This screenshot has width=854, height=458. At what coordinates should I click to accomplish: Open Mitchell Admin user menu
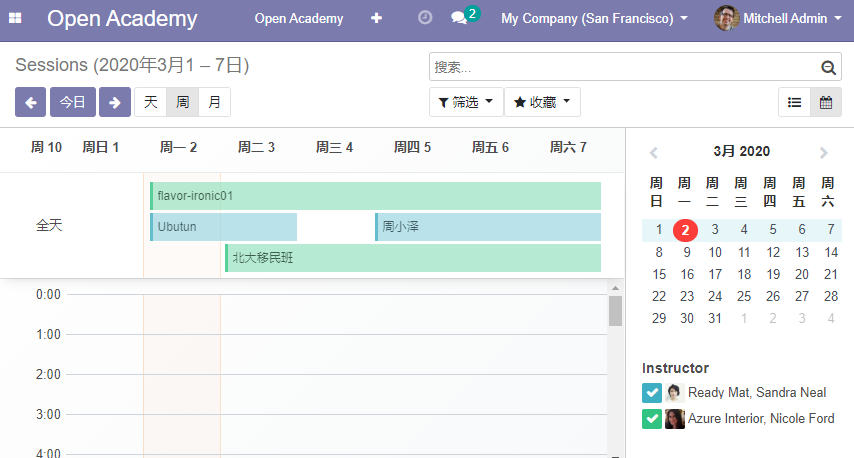[x=778, y=19]
